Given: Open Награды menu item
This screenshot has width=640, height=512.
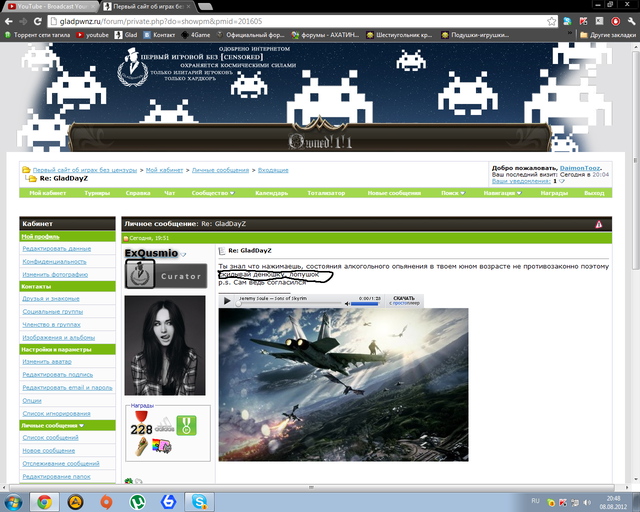Looking at the screenshot, I should [554, 193].
